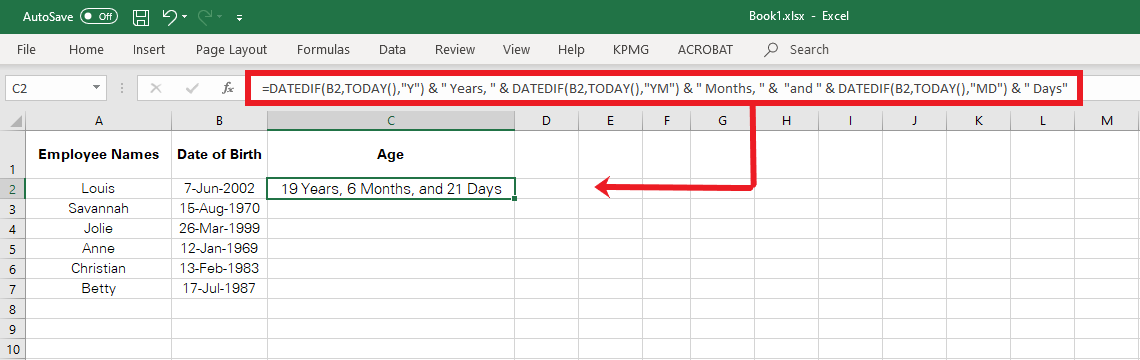
Task: Select the 13-Feb-1983 date cell
Action: [x=220, y=268]
